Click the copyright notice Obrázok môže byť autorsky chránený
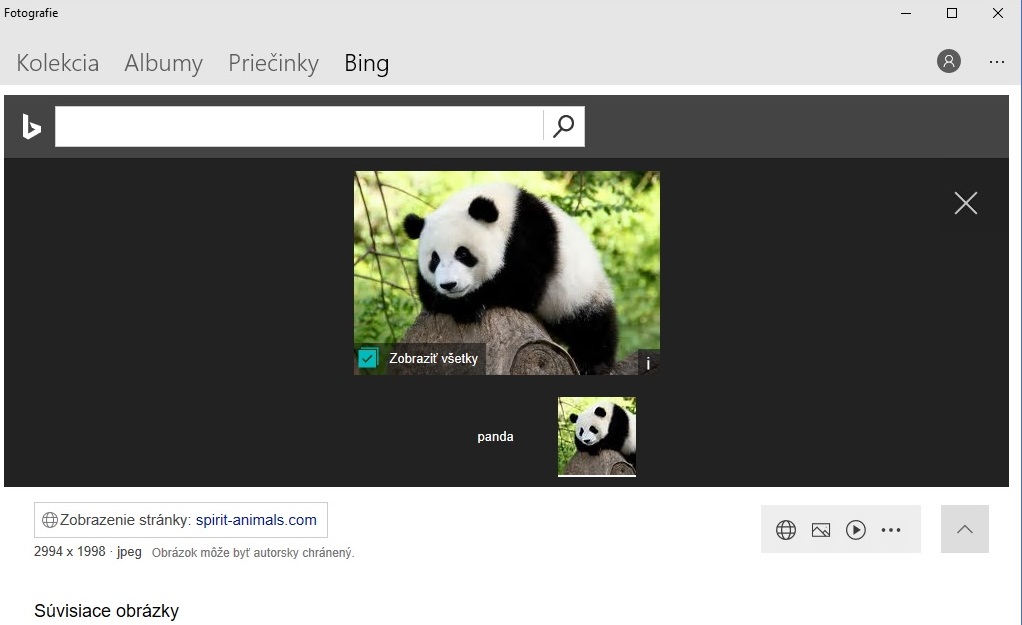 pyautogui.click(x=253, y=553)
